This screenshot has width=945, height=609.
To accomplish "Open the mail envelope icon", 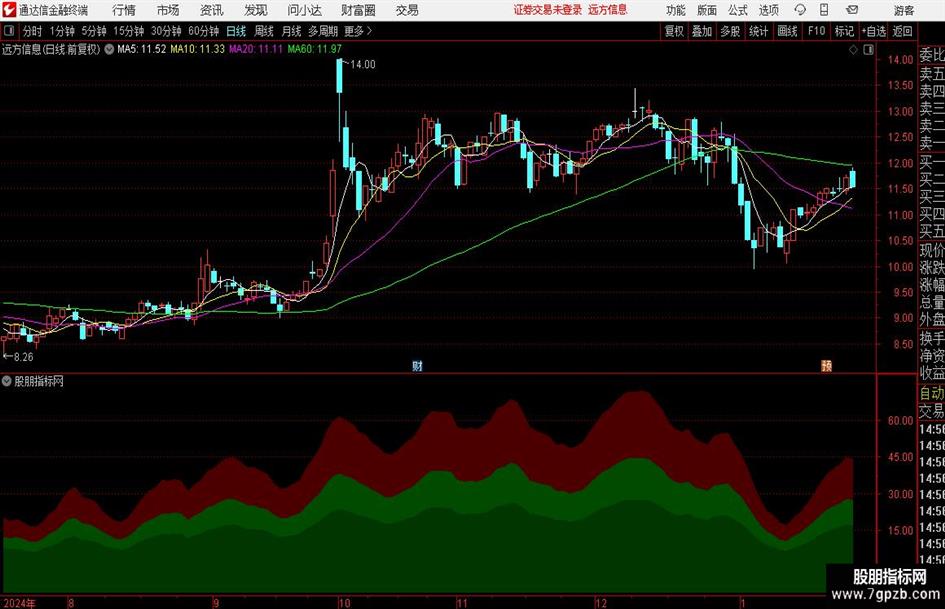I will click(852, 10).
